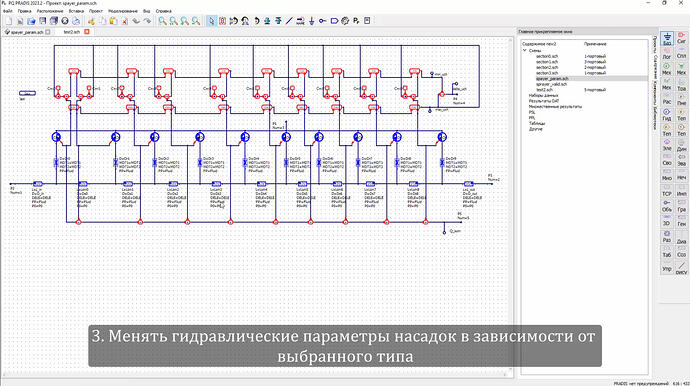
Task: Open the Пне pneumatic library button
Action: click(x=681, y=99)
